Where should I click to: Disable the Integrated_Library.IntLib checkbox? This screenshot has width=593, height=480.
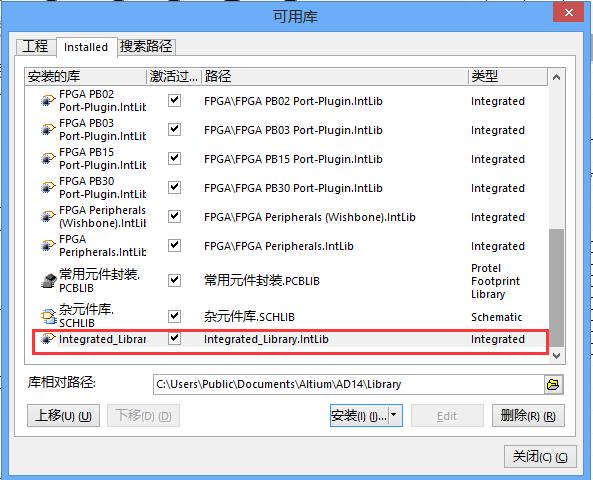coord(174,338)
